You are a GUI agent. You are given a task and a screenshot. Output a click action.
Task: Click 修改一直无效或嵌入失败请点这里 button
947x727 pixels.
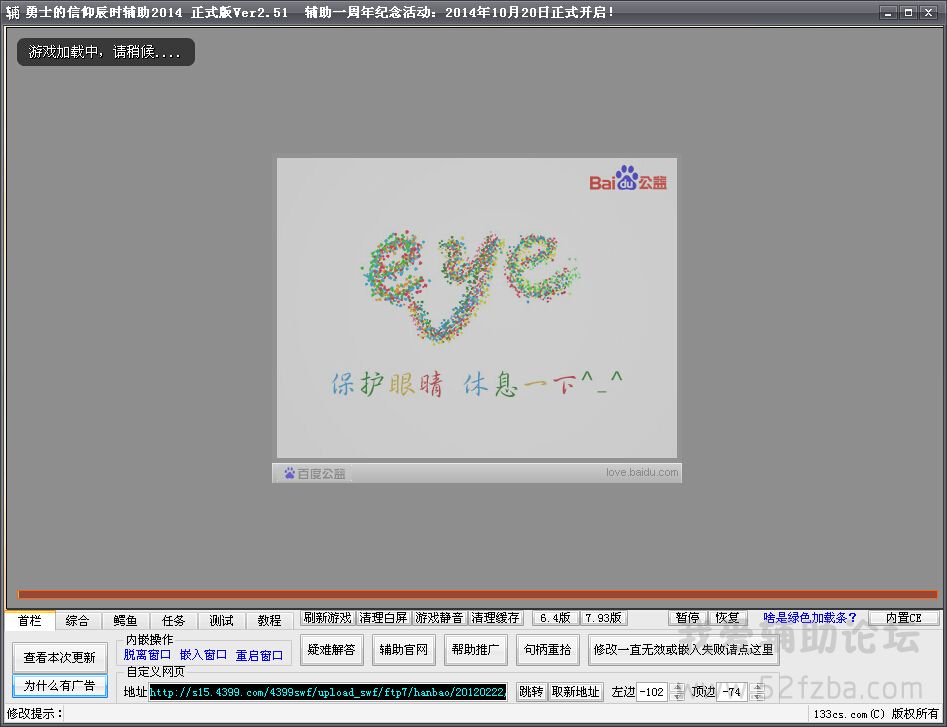[684, 650]
